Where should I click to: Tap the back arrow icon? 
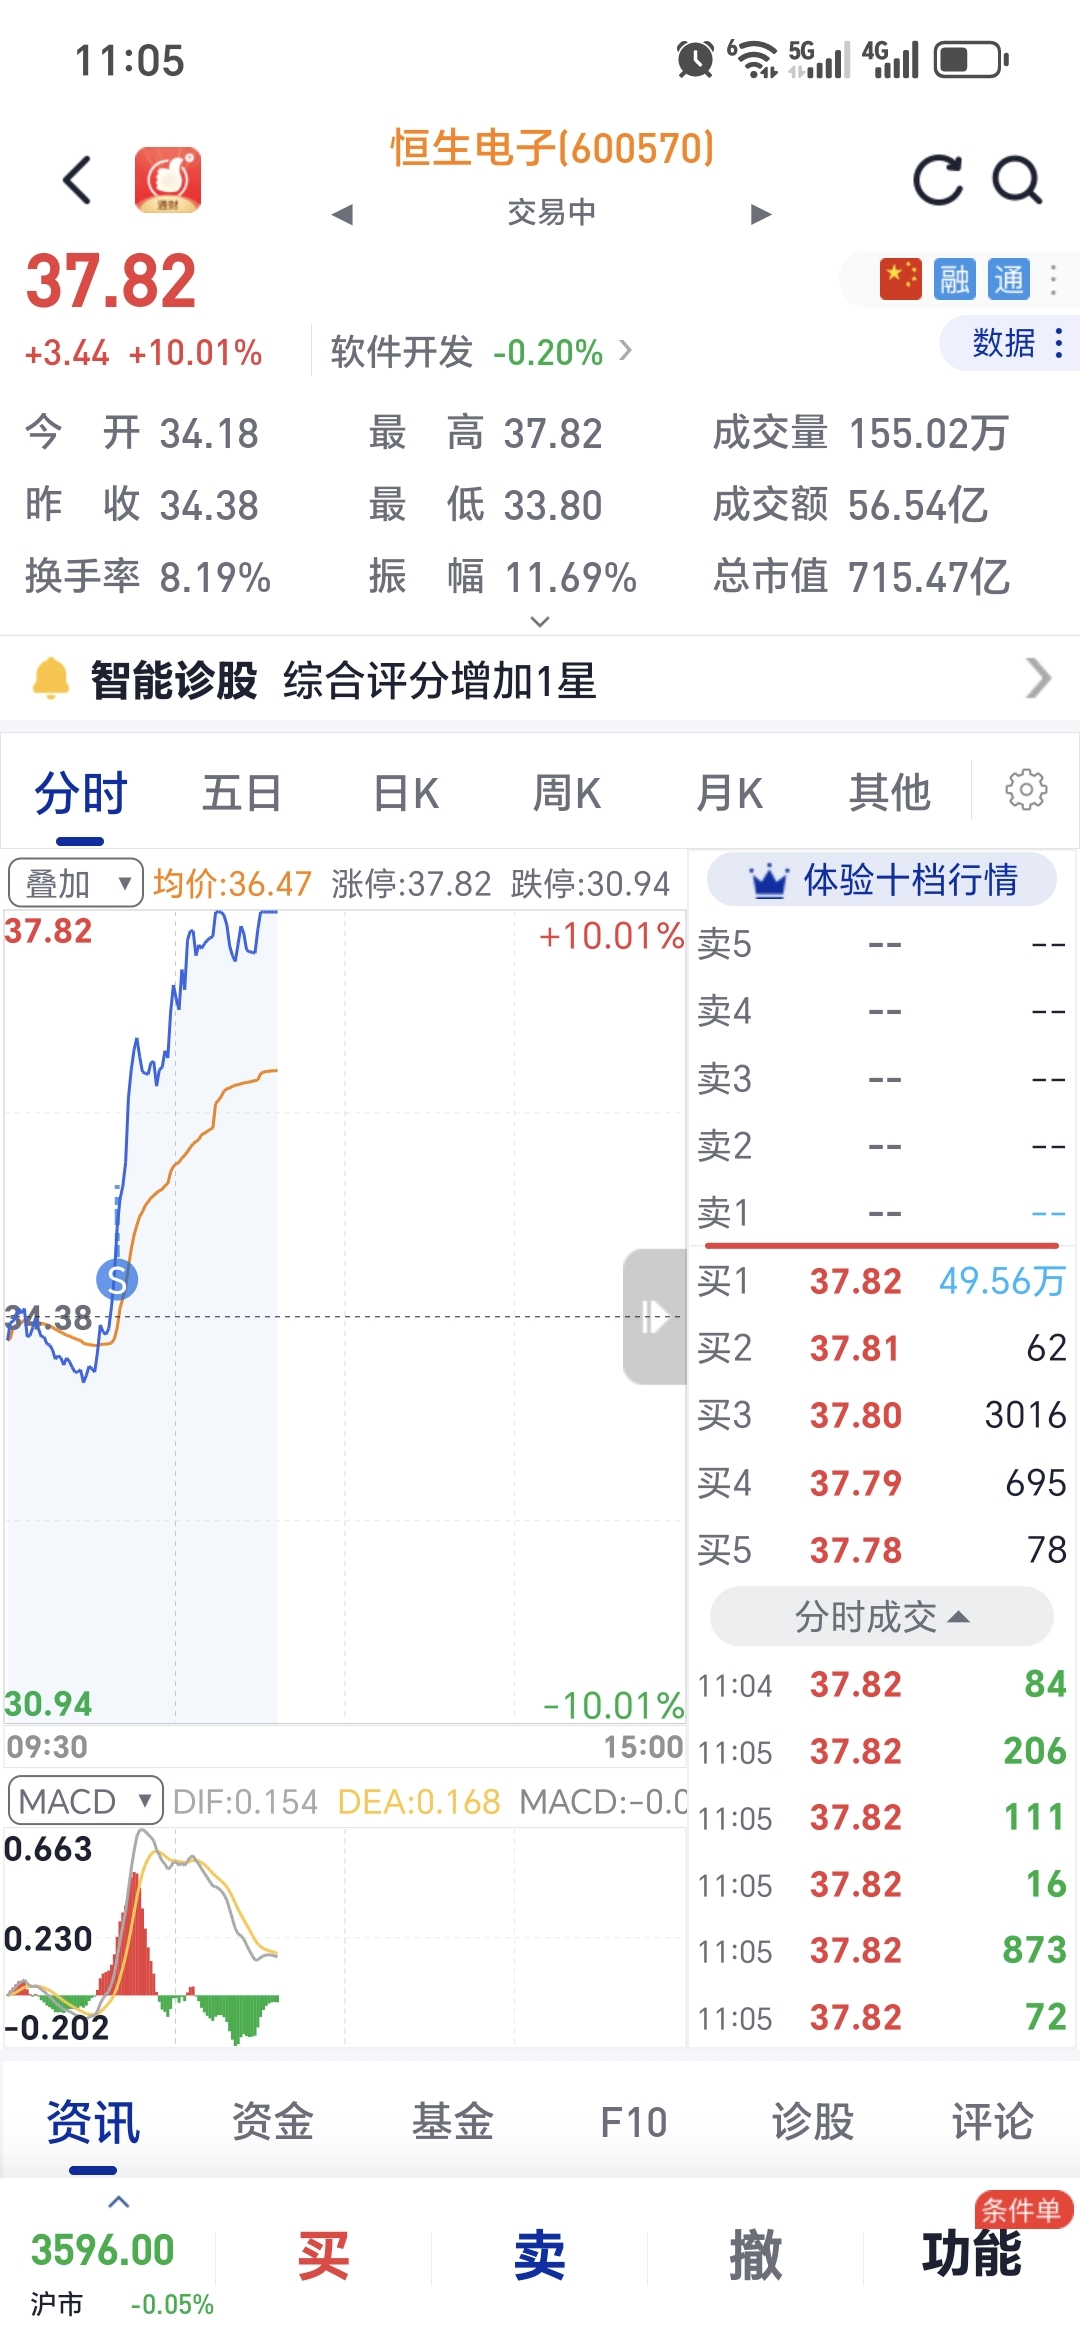point(78,180)
